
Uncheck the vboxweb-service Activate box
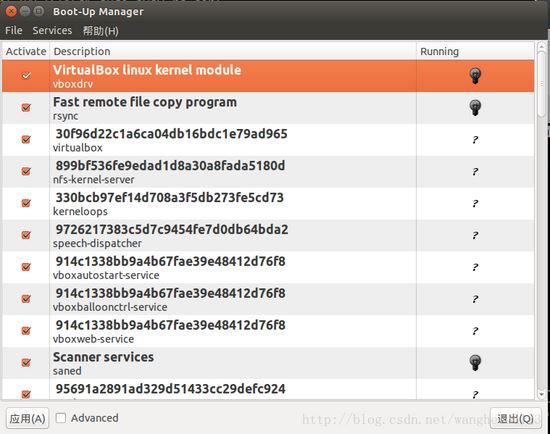(x=26, y=330)
